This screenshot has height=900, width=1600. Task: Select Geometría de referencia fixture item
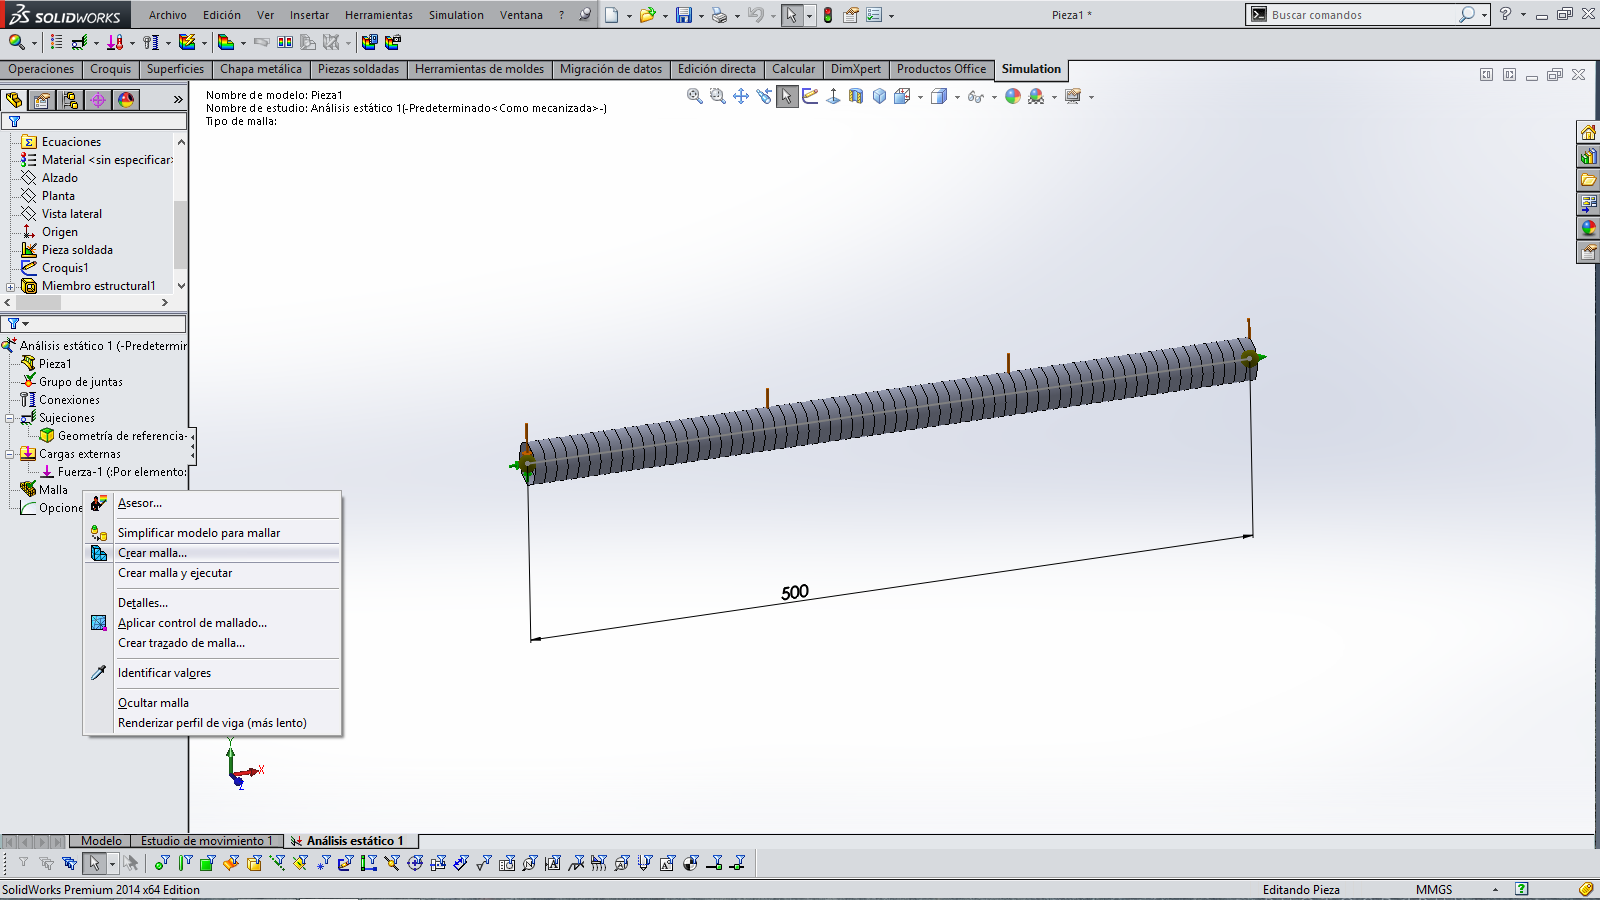point(112,436)
